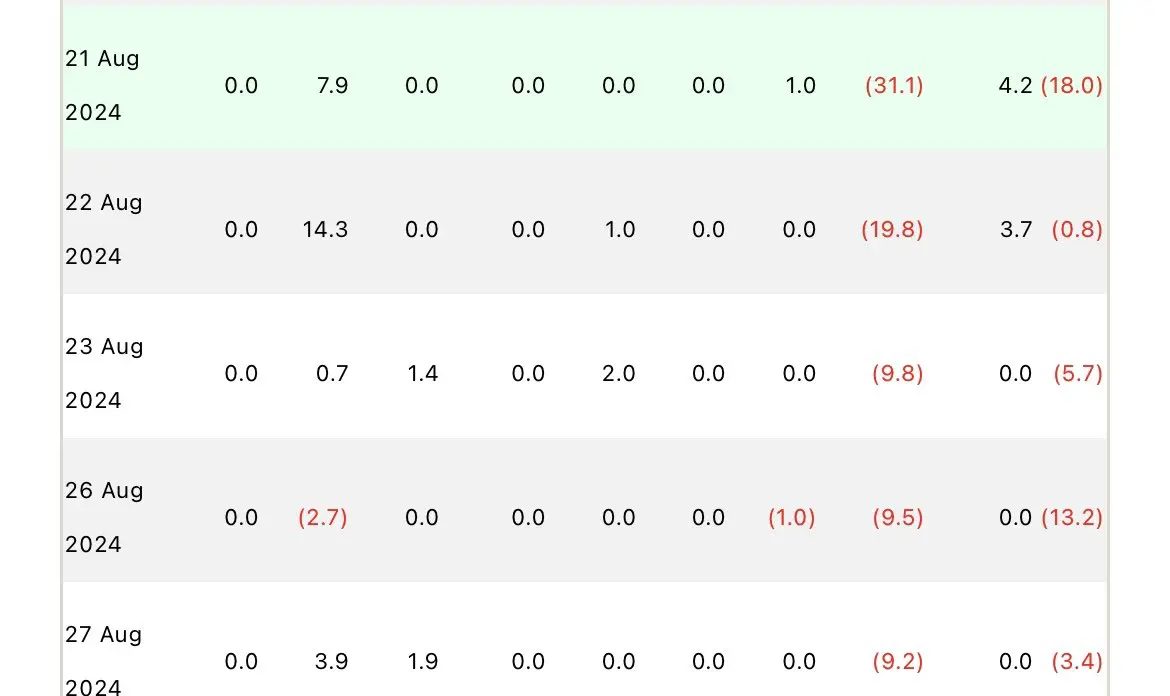This screenshot has width=1170, height=696.
Task: Select the 26 Aug 2024 date cell
Action: click(104, 517)
